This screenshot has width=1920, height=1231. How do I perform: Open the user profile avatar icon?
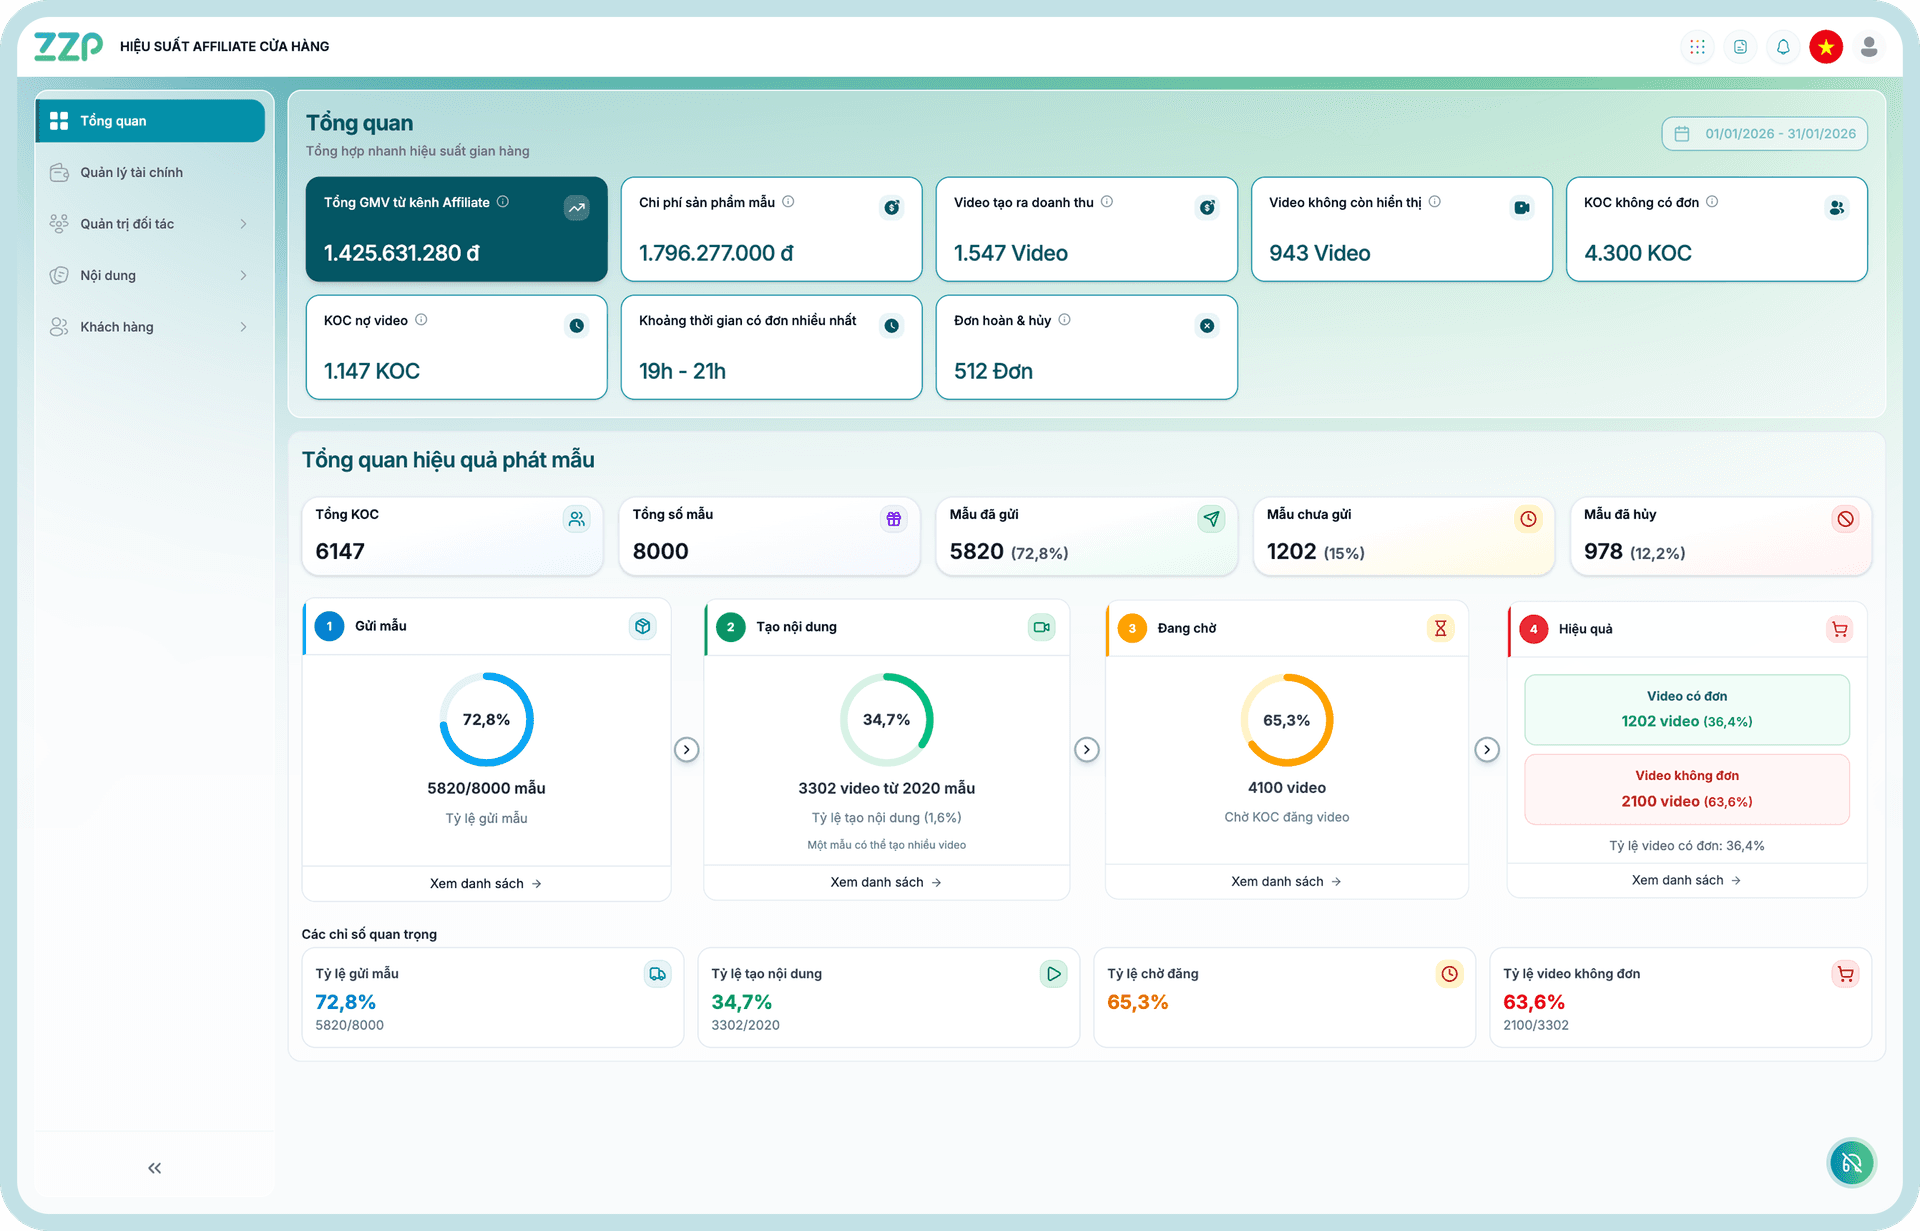pyautogui.click(x=1868, y=47)
